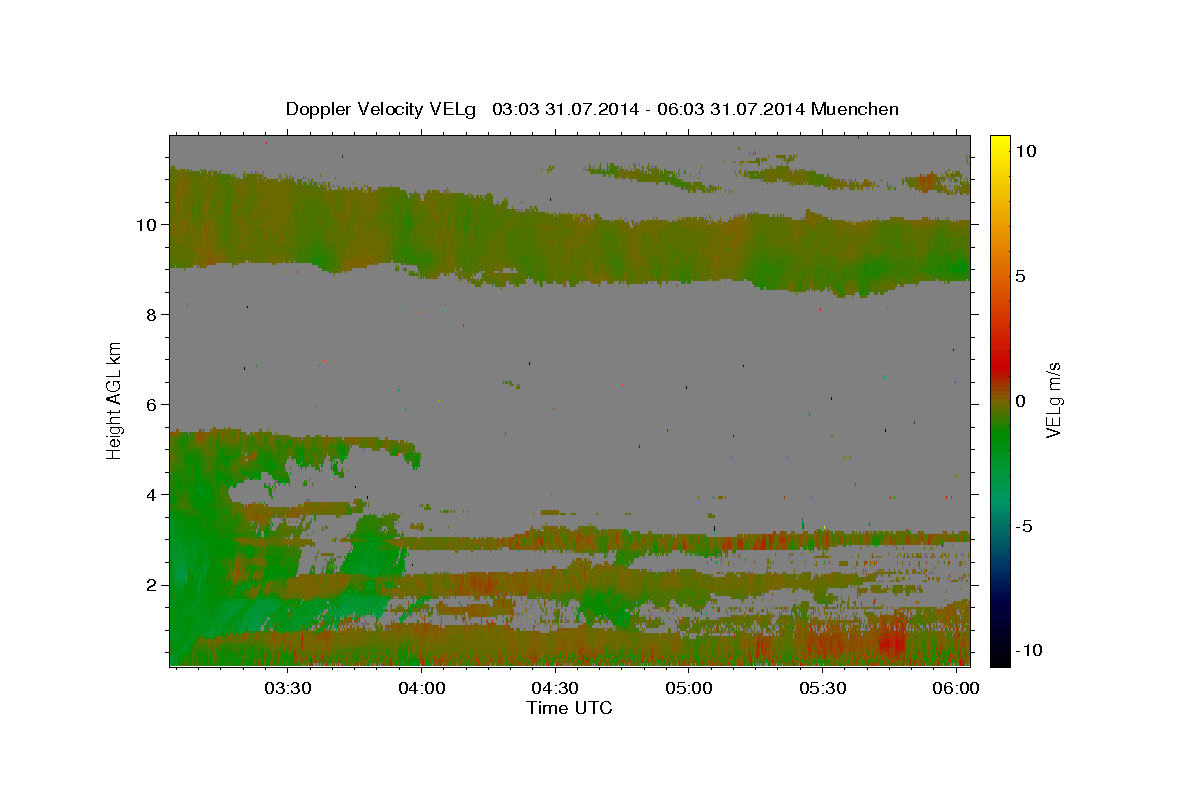
Task: Click the 04:00 time tick label
Action: 422,689
